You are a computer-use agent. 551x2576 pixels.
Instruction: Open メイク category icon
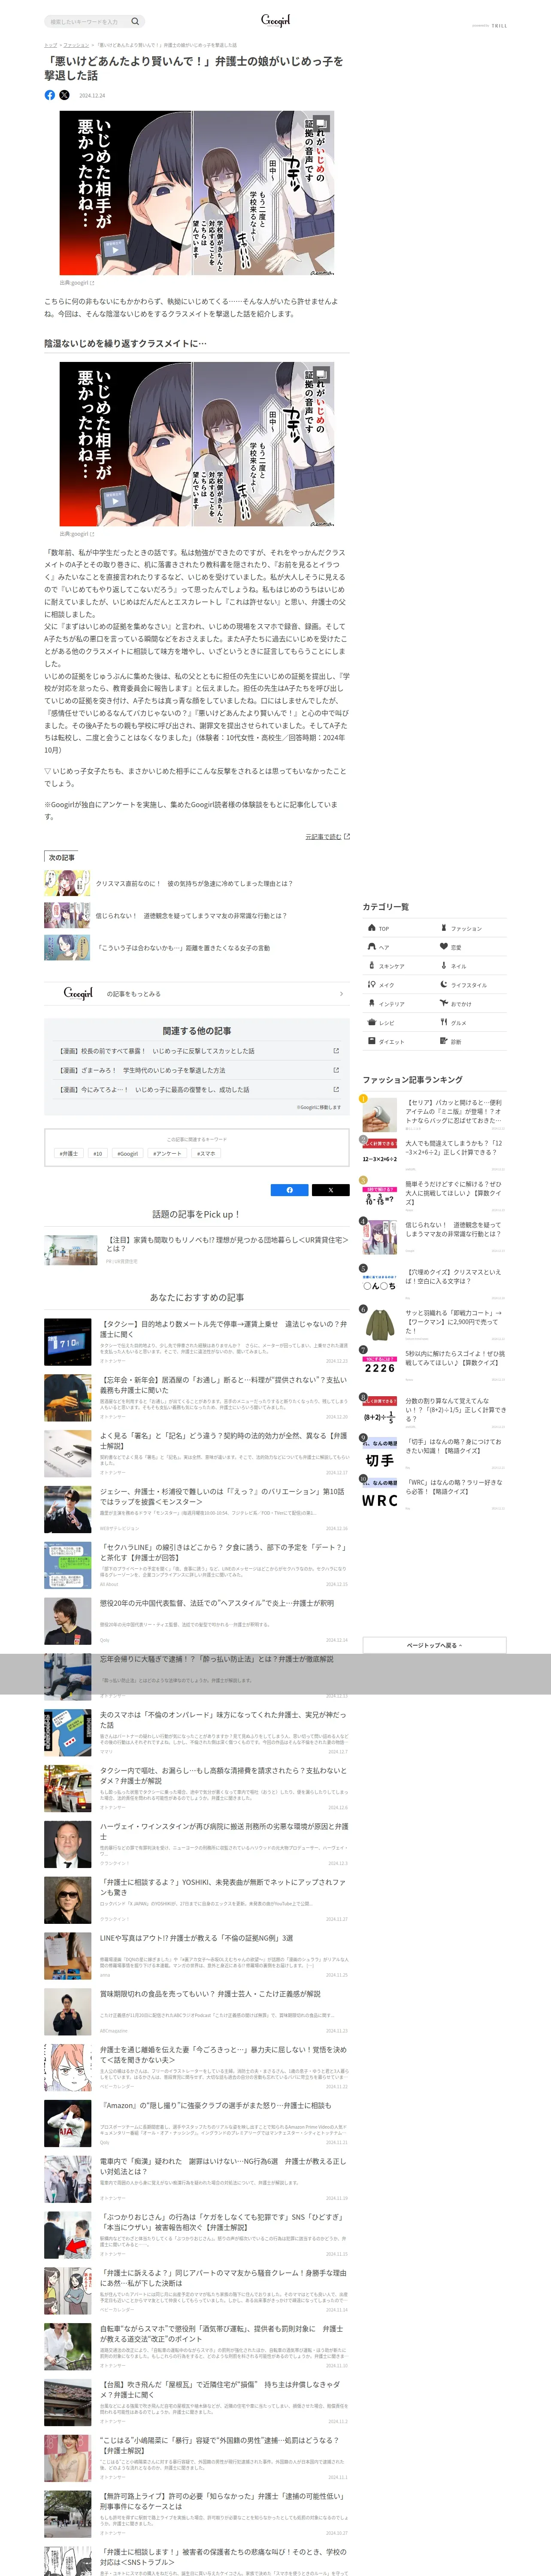371,985
